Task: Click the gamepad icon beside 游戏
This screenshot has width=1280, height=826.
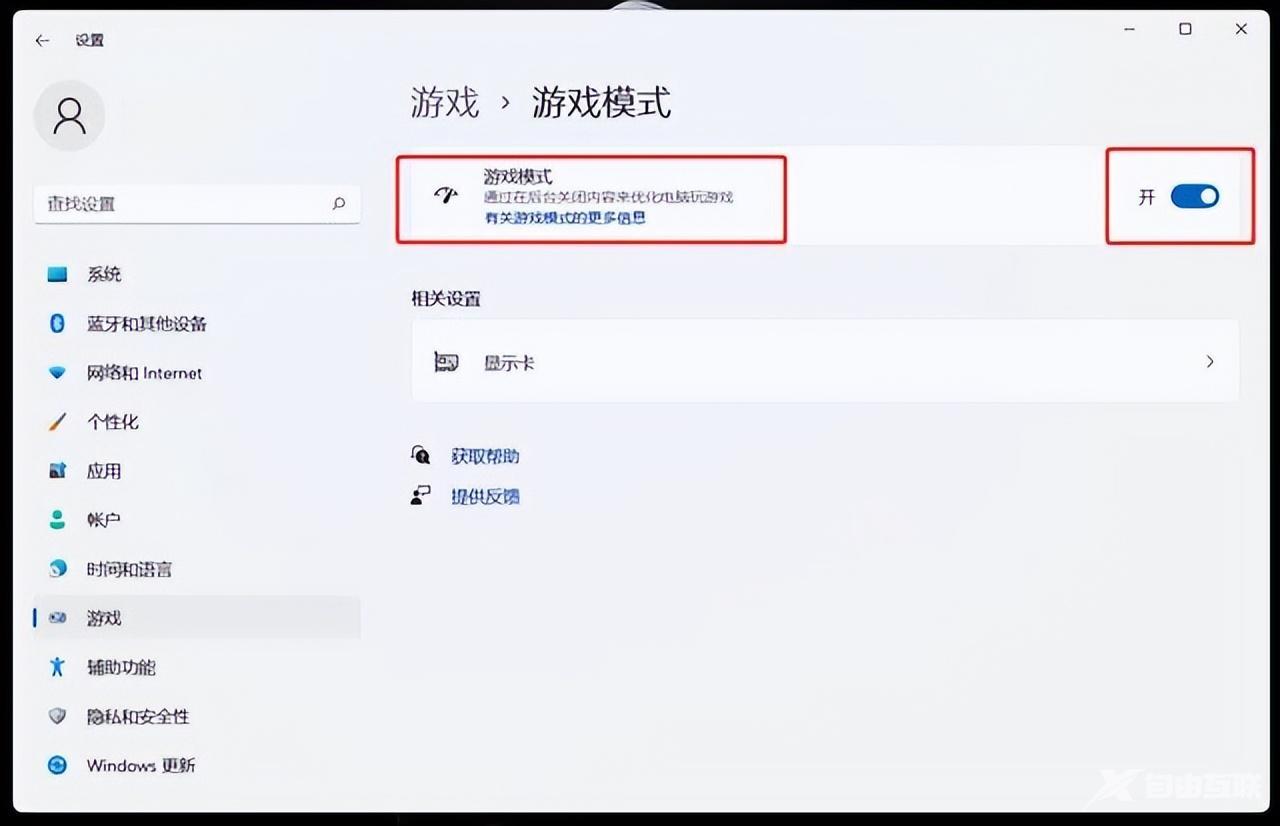Action: tap(57, 618)
